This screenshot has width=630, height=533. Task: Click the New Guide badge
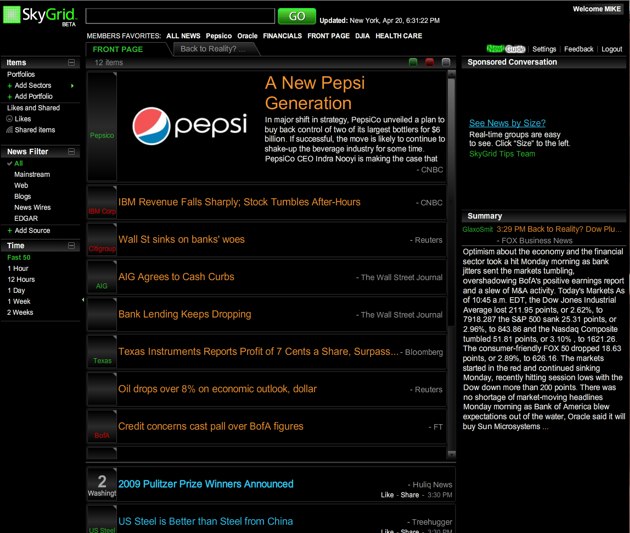tap(506, 49)
